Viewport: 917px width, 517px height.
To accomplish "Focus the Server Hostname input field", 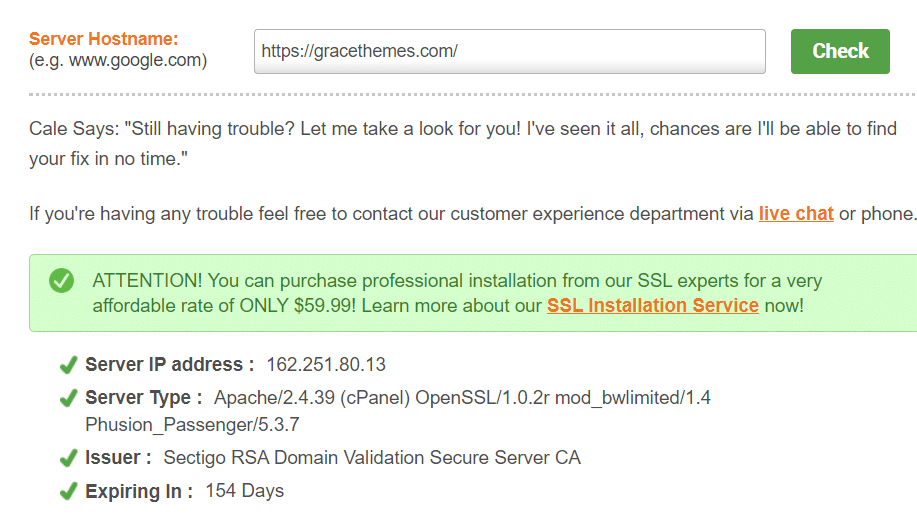I will click(x=509, y=51).
